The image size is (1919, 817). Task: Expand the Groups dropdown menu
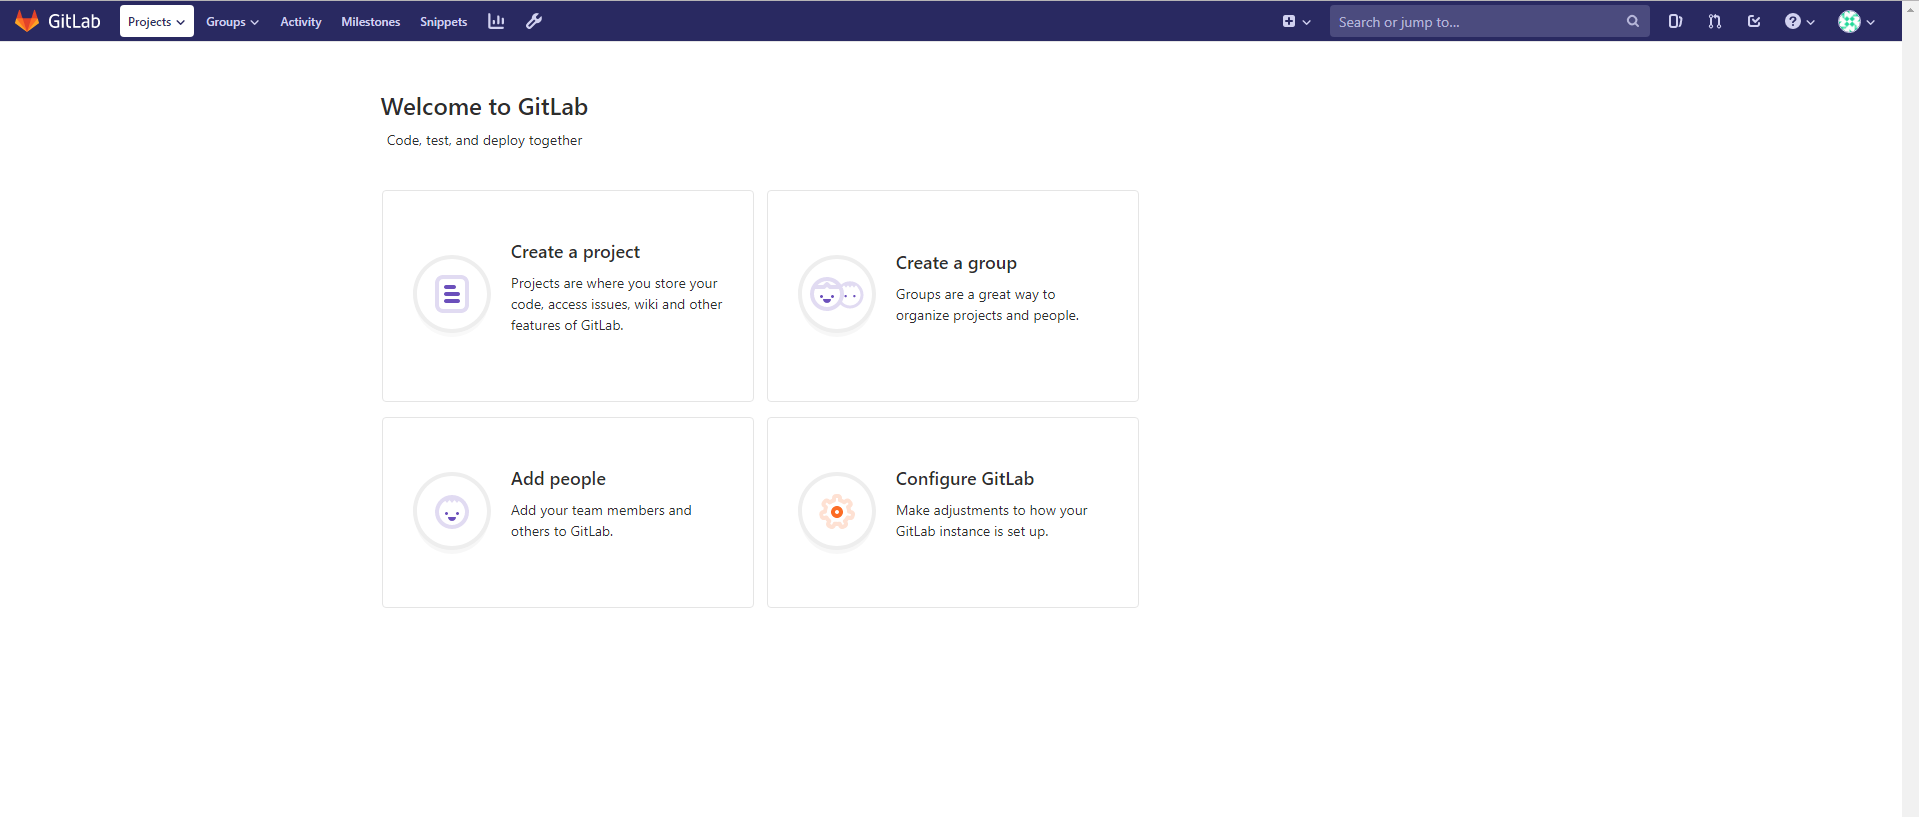pyautogui.click(x=232, y=21)
